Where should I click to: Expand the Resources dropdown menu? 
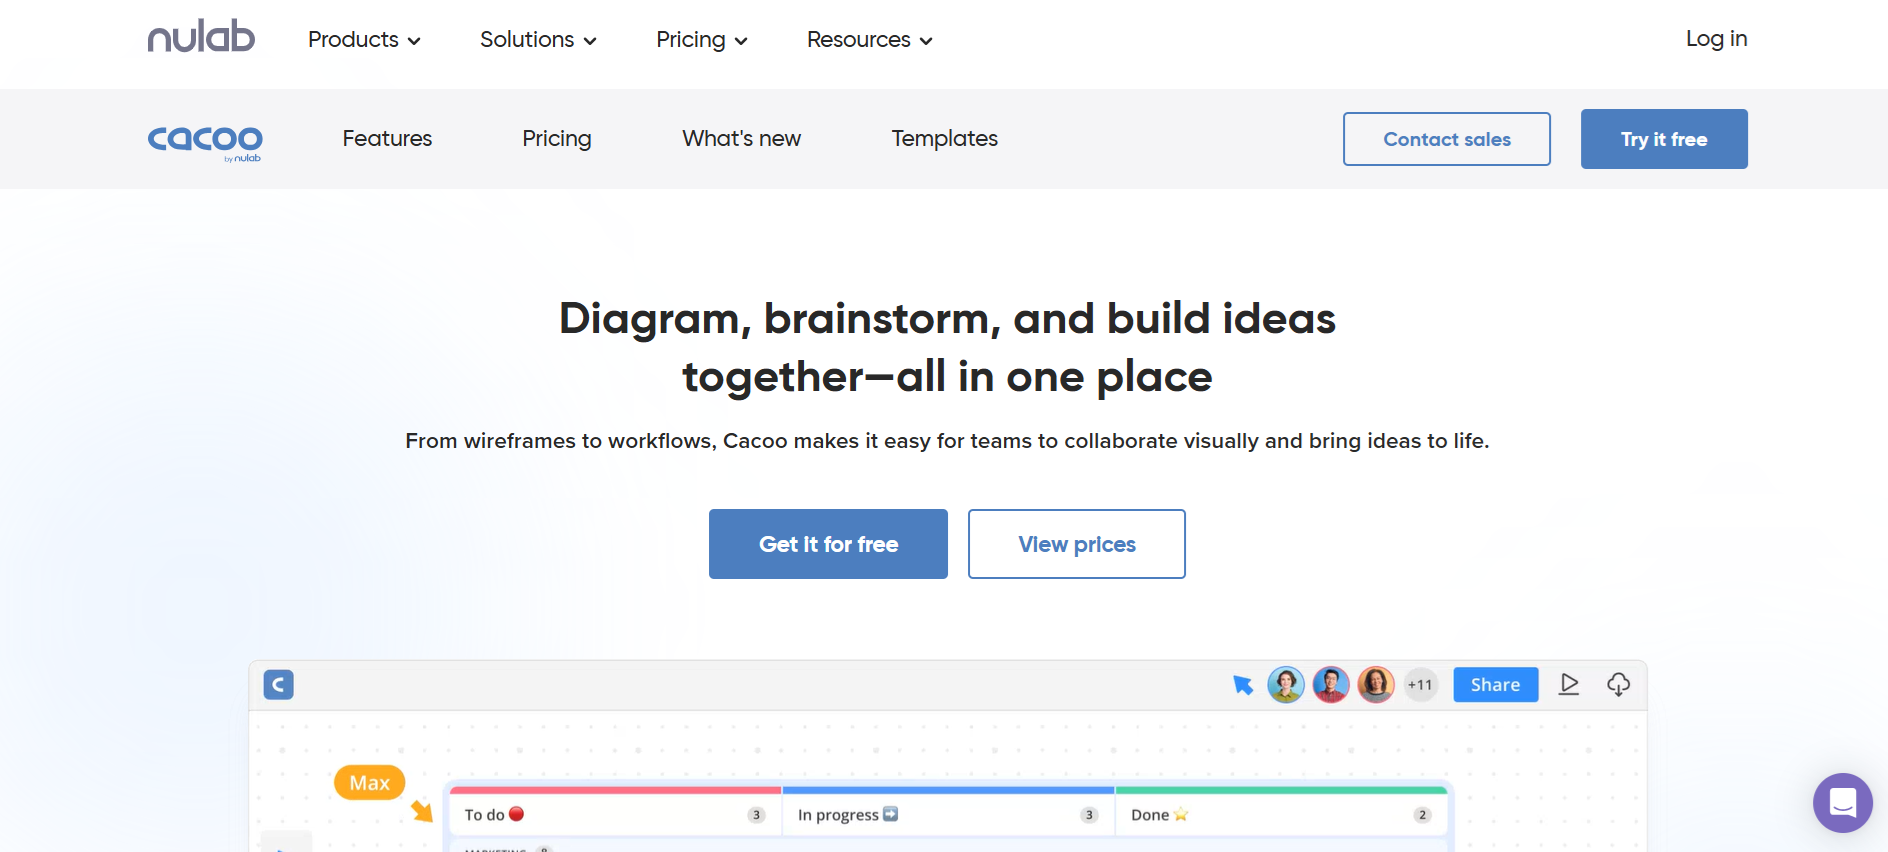click(x=869, y=40)
